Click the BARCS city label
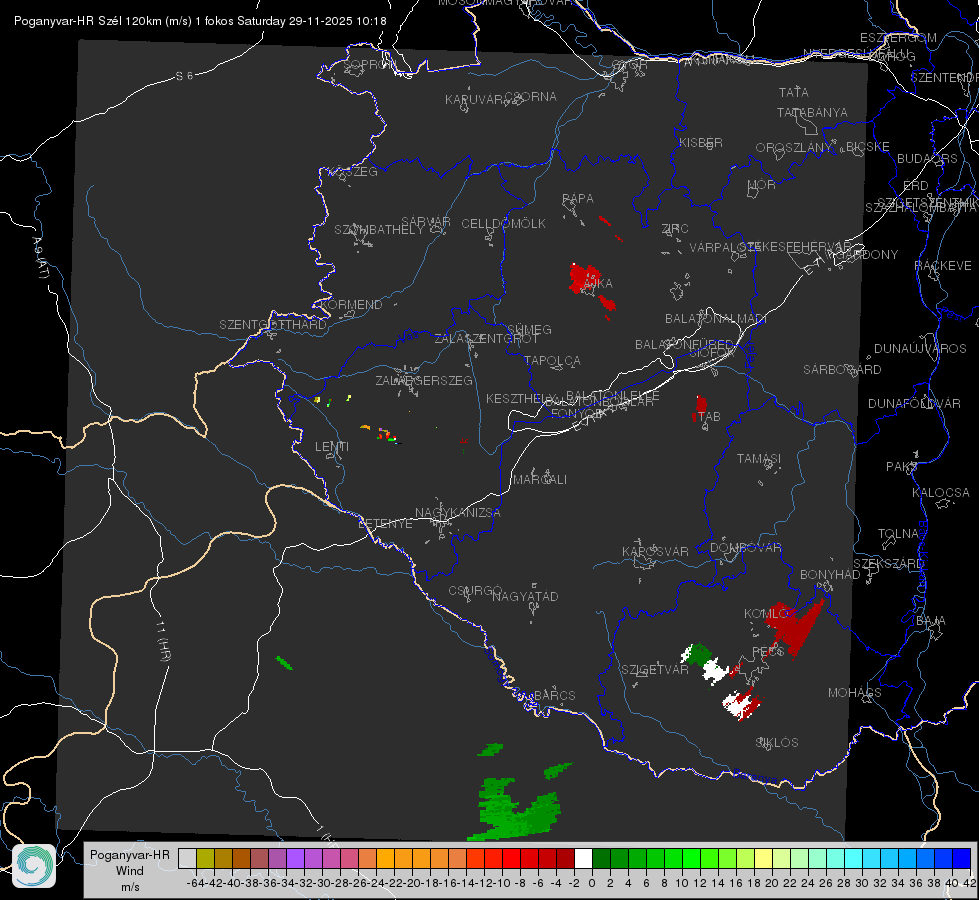 coord(554,696)
